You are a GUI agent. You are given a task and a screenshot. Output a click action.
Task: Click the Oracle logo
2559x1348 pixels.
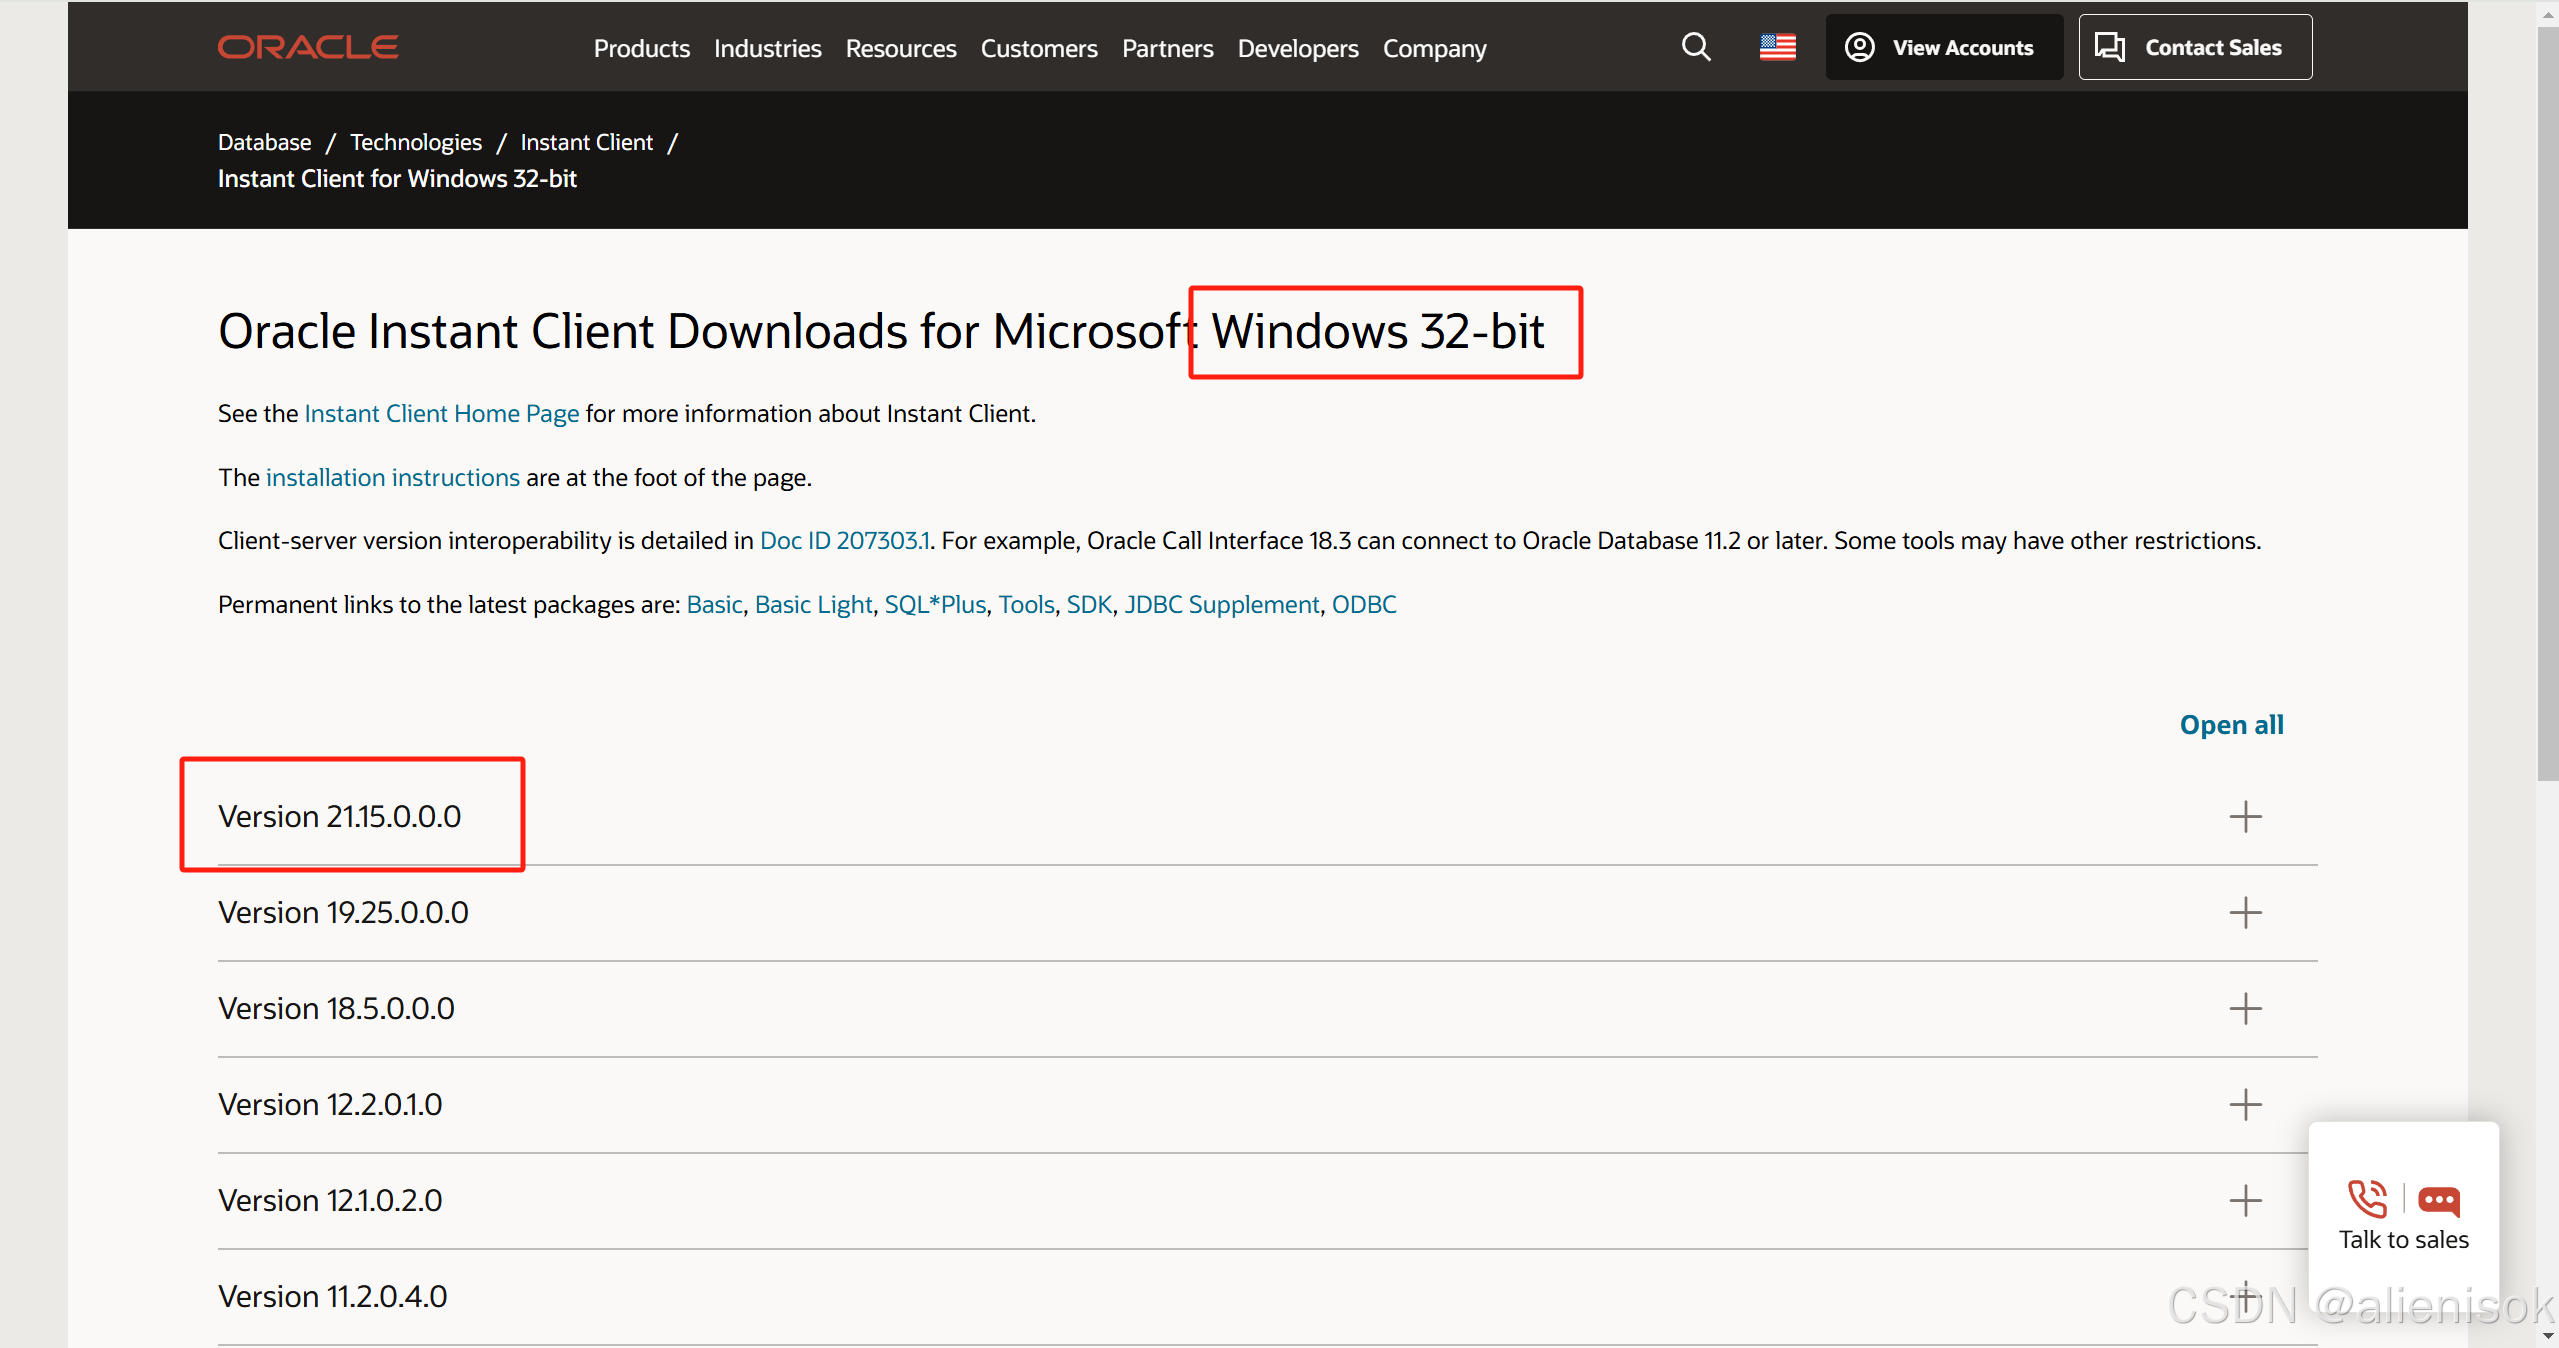pyautogui.click(x=307, y=46)
